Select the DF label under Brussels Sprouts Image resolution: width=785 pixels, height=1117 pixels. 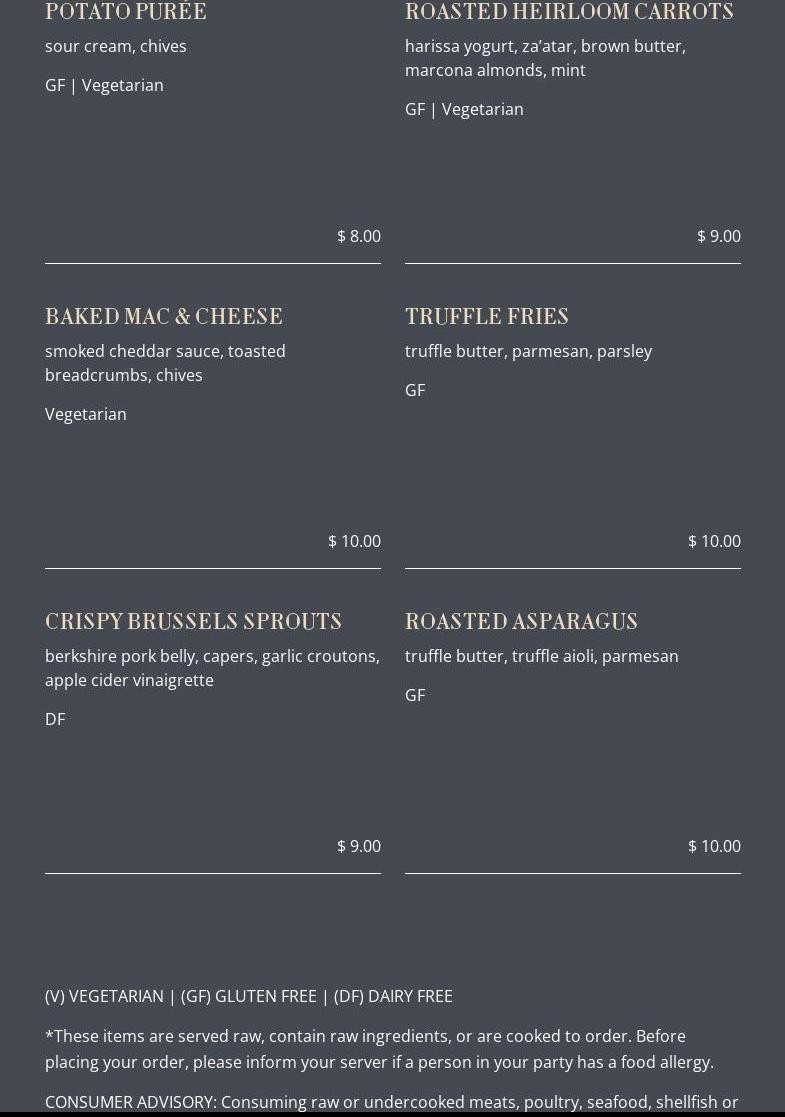tap(55, 719)
